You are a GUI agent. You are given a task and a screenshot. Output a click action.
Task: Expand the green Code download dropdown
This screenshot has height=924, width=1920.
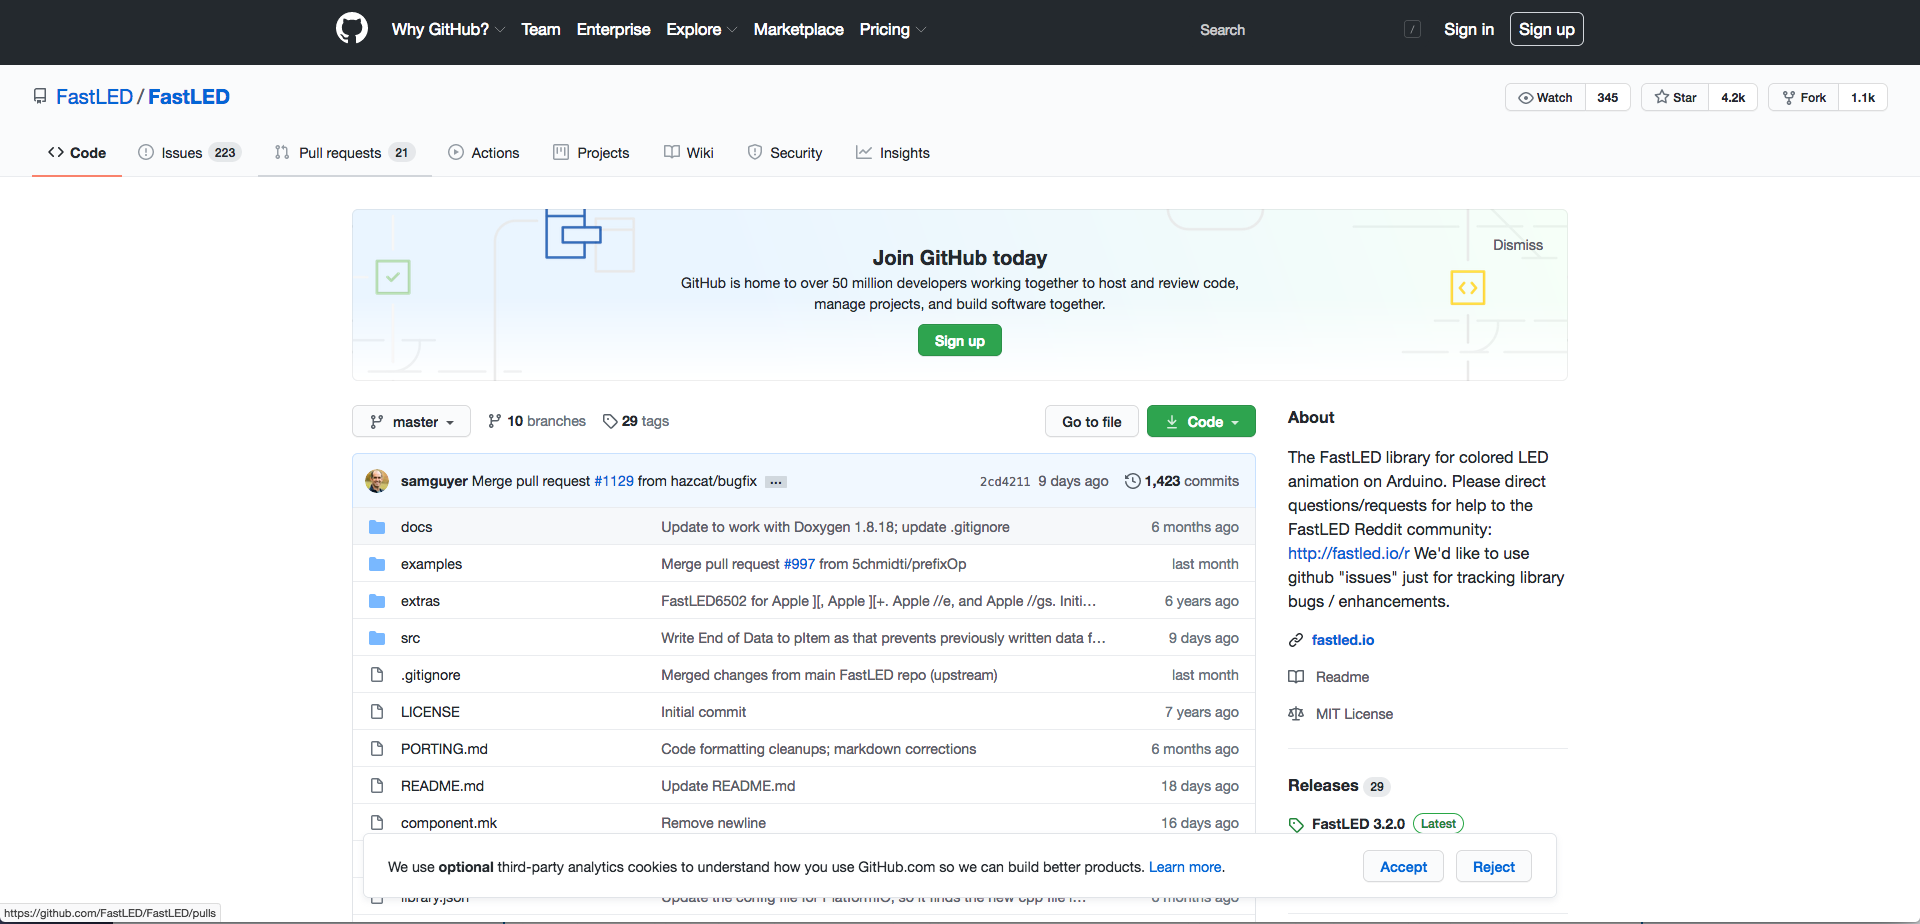click(1201, 422)
